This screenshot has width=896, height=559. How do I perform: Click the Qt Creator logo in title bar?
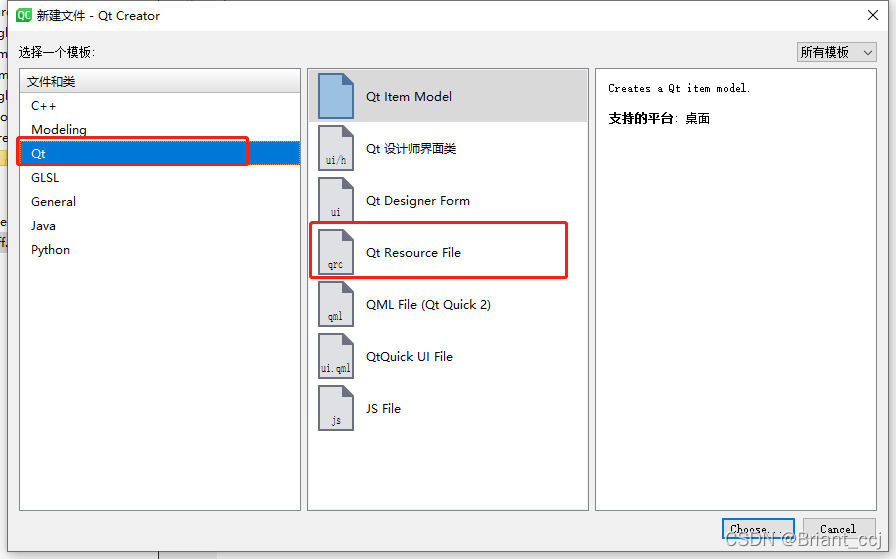click(24, 15)
